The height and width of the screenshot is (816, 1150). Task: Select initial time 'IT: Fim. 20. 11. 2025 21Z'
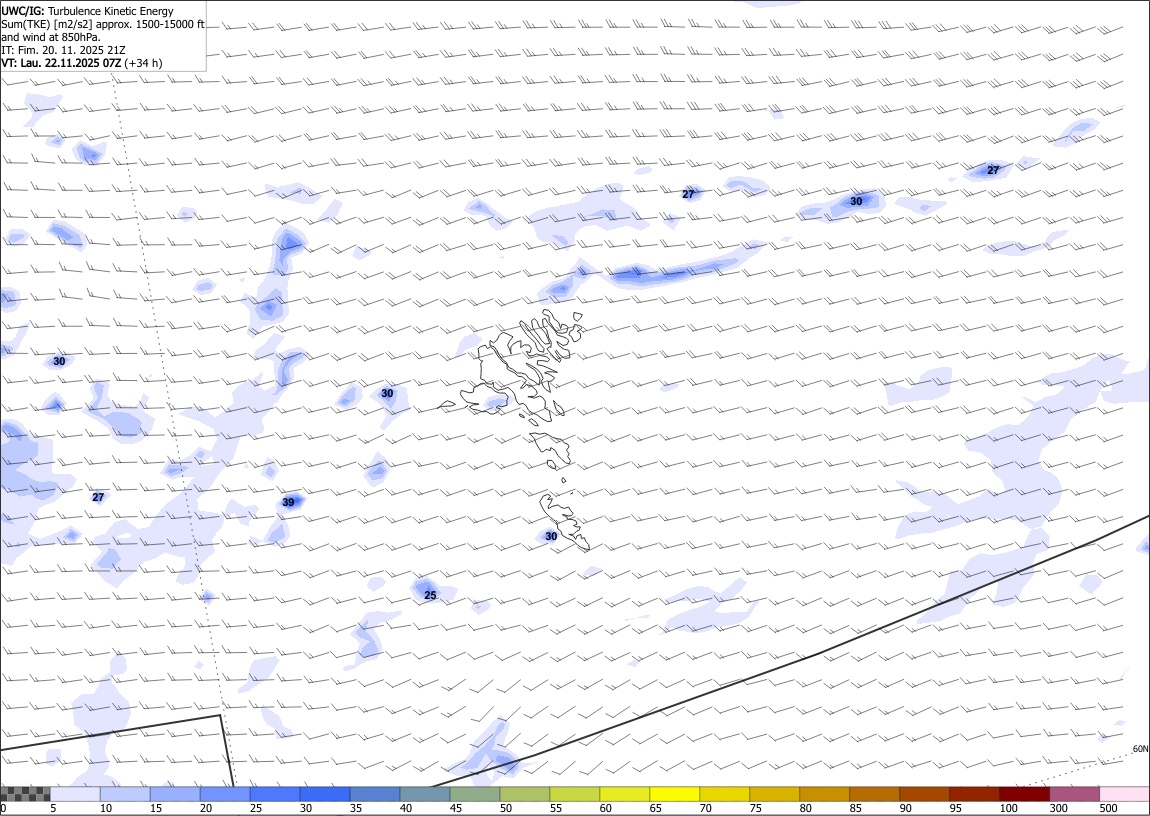tap(64, 50)
